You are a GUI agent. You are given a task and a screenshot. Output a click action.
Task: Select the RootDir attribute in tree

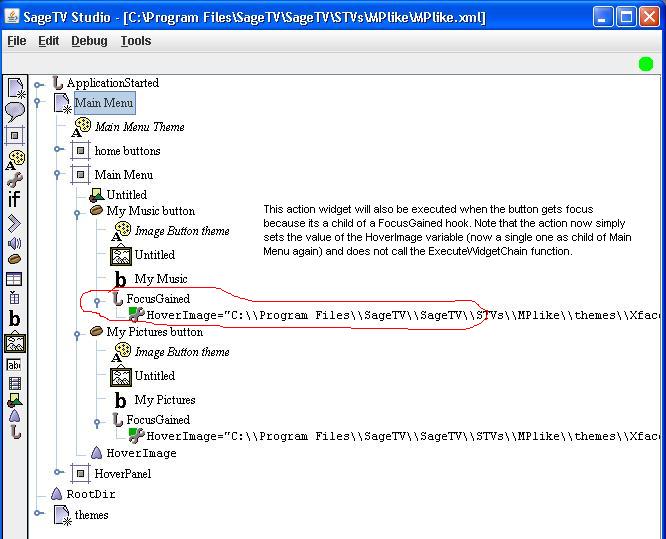(x=90, y=494)
